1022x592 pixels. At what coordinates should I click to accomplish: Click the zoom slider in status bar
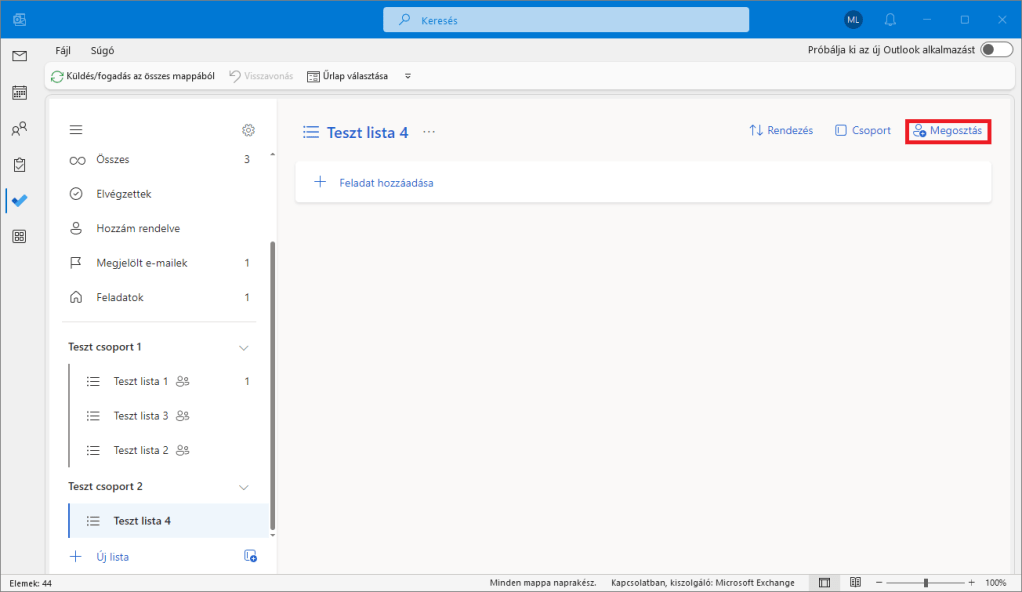(925, 582)
